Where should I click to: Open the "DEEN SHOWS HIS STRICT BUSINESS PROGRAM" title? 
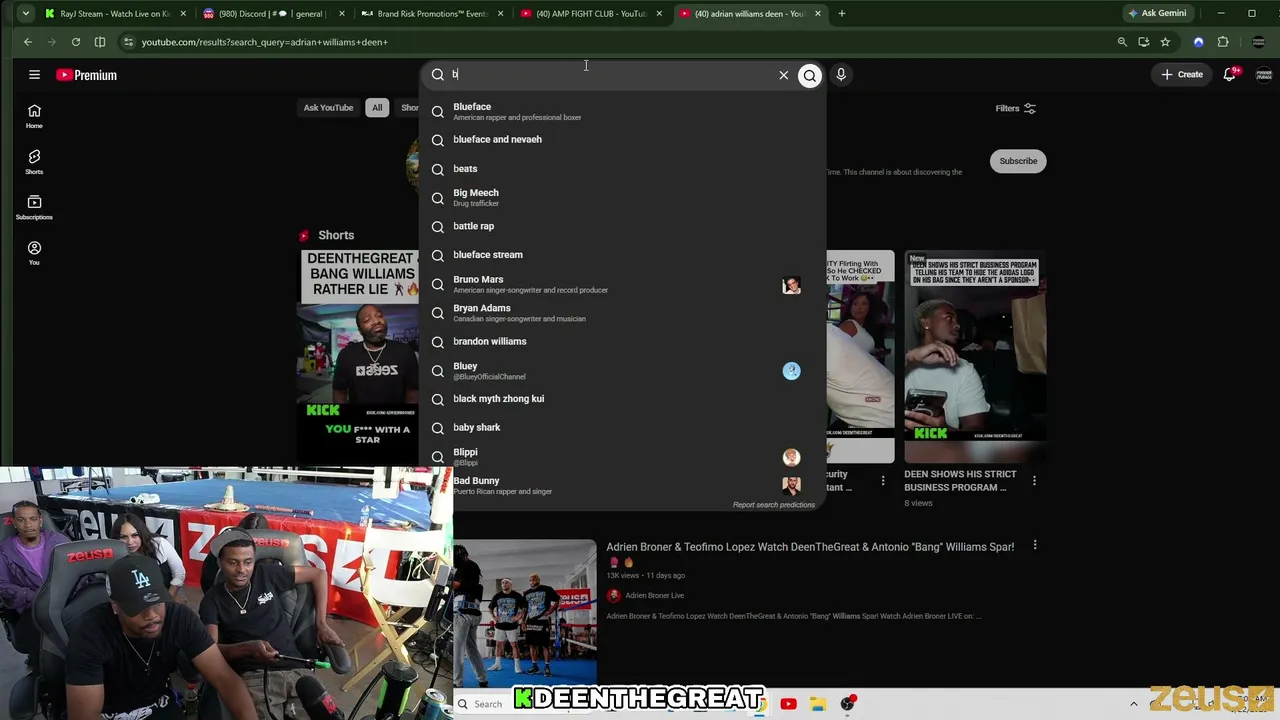pyautogui.click(x=960, y=481)
